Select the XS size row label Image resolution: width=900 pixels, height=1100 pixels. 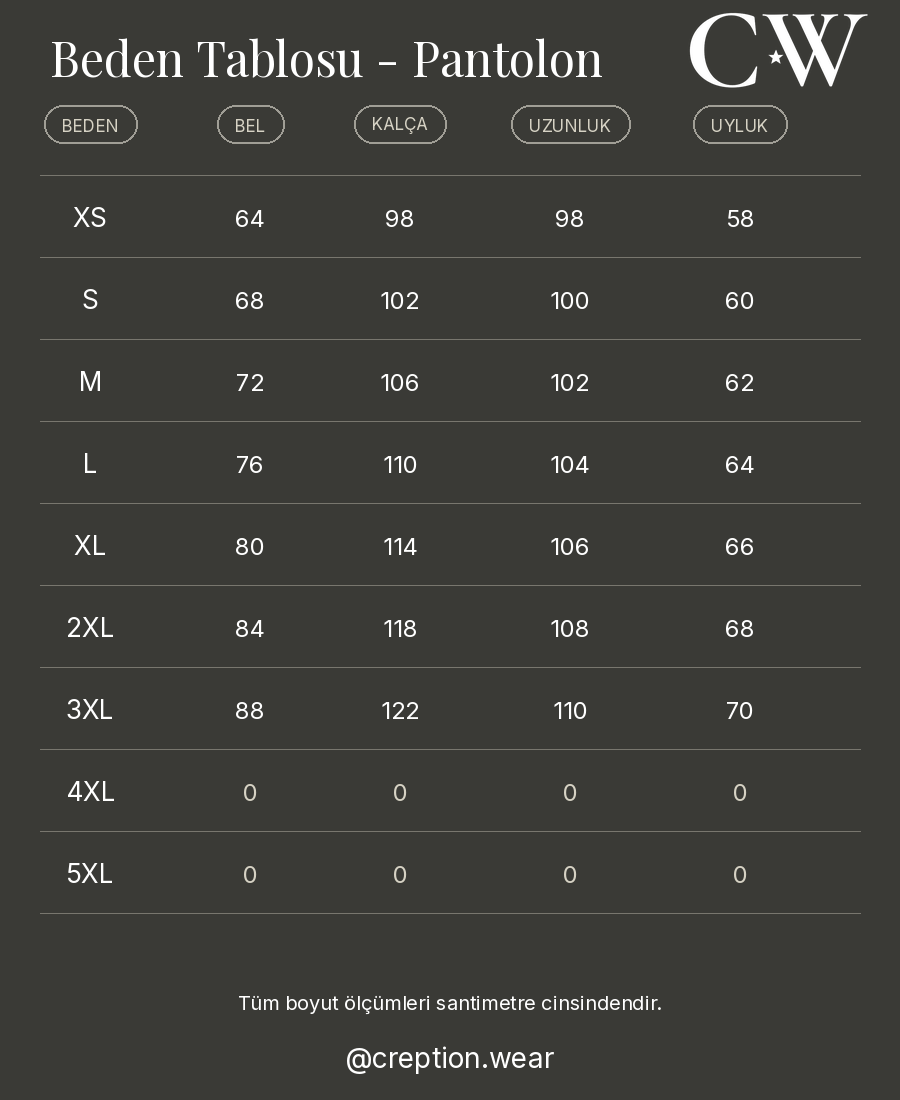point(90,218)
